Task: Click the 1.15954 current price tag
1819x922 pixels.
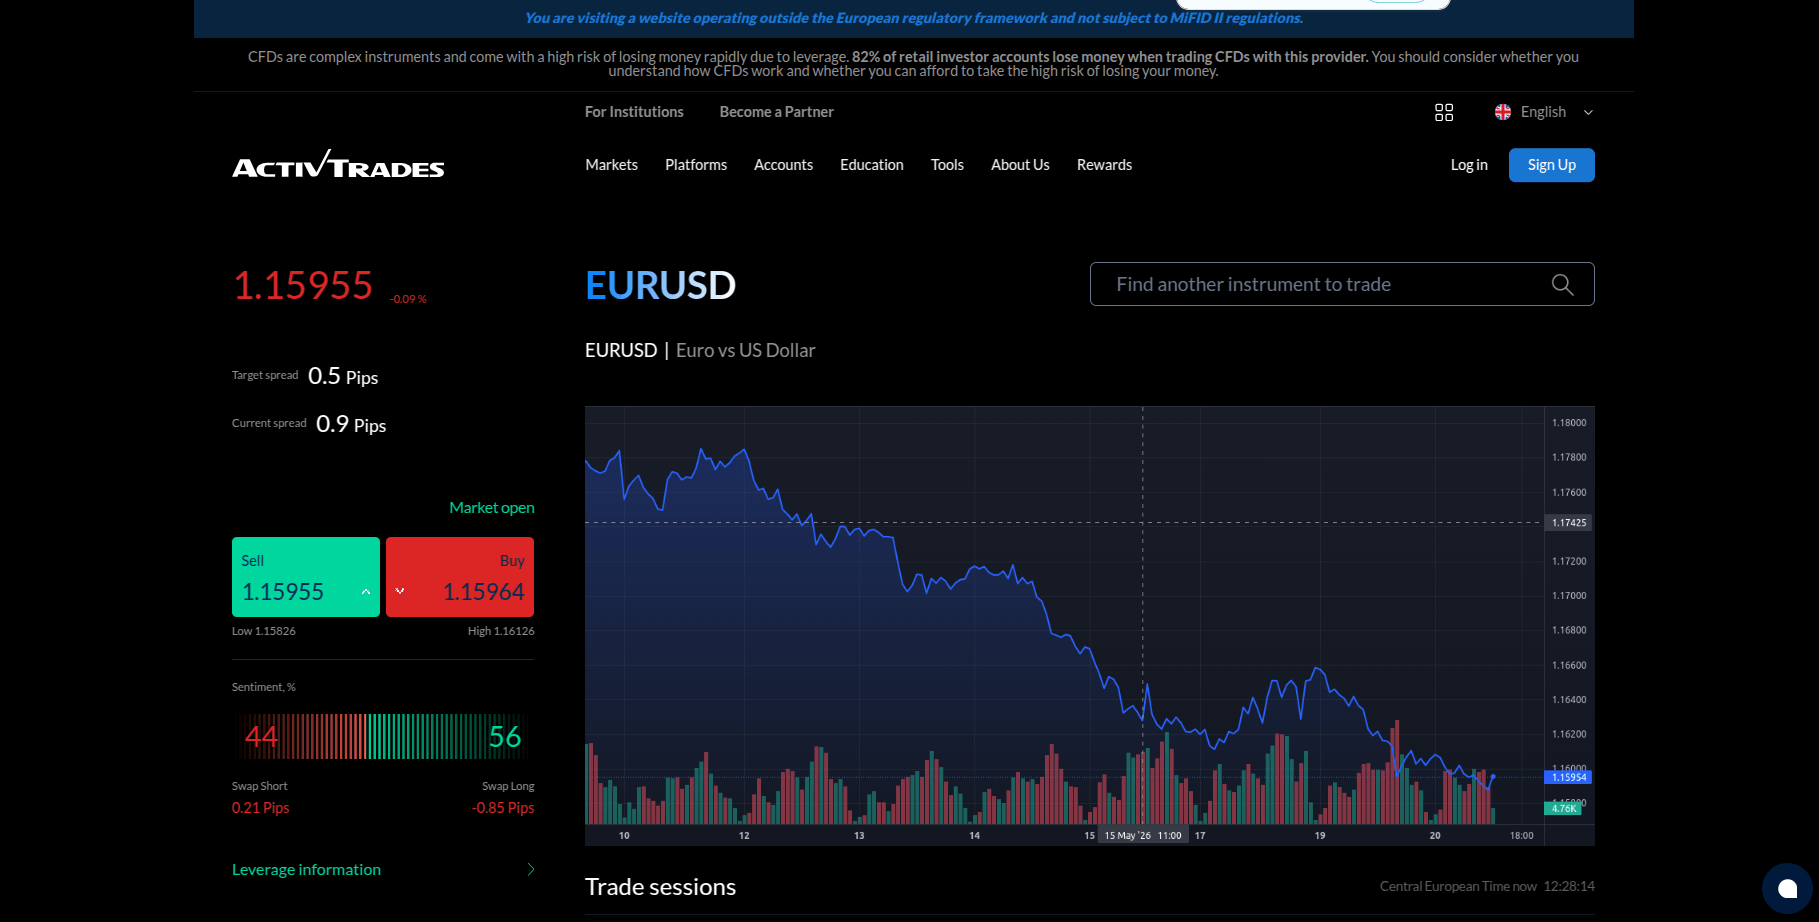Action: pos(1568,777)
